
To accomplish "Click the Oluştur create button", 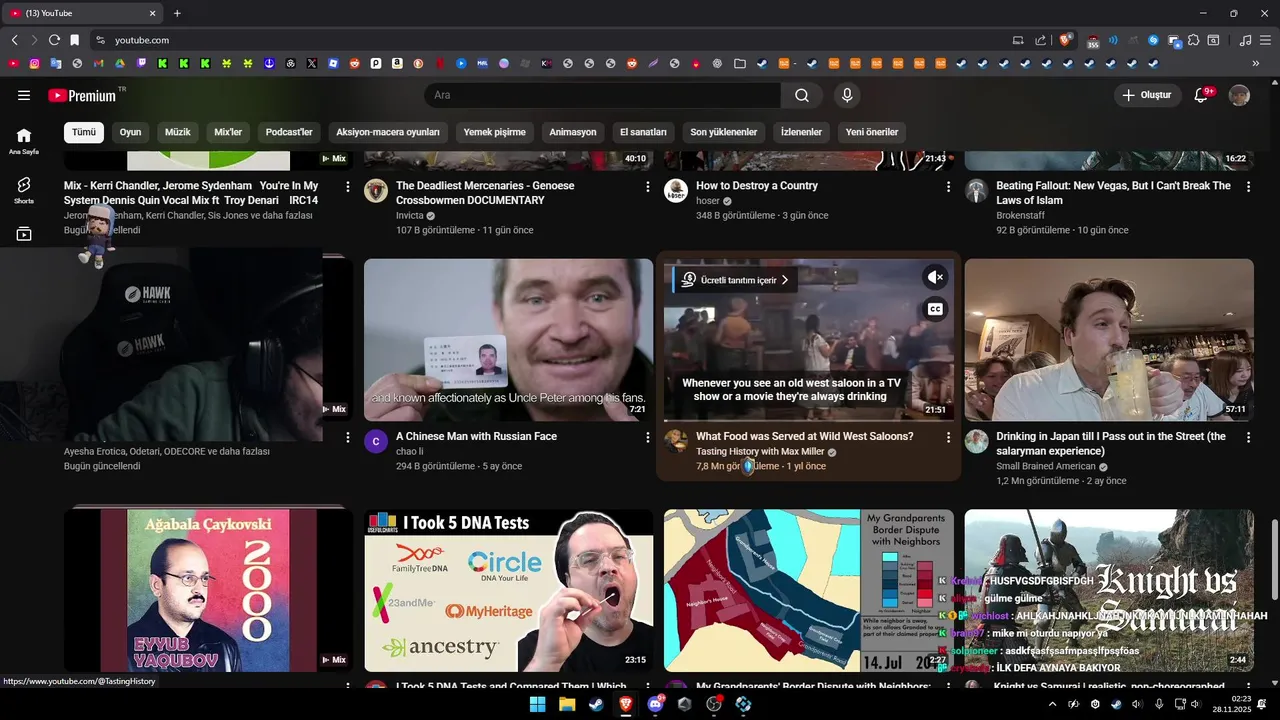I will (x=1147, y=95).
